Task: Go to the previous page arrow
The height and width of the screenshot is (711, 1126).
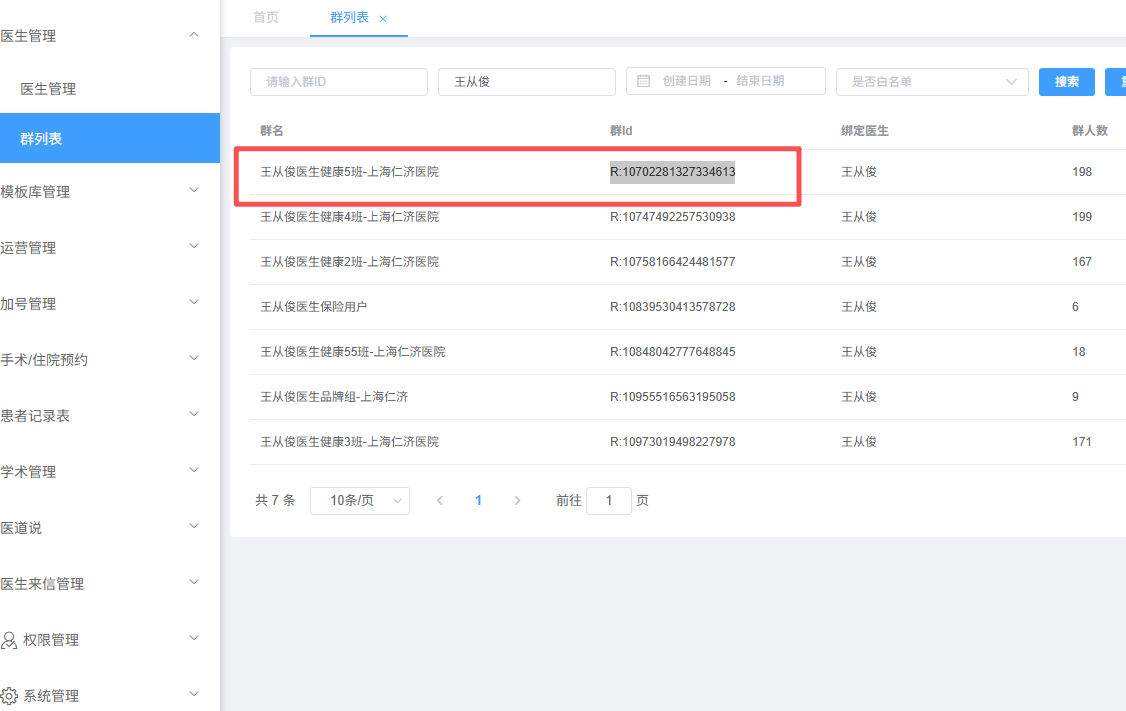Action: pos(440,501)
